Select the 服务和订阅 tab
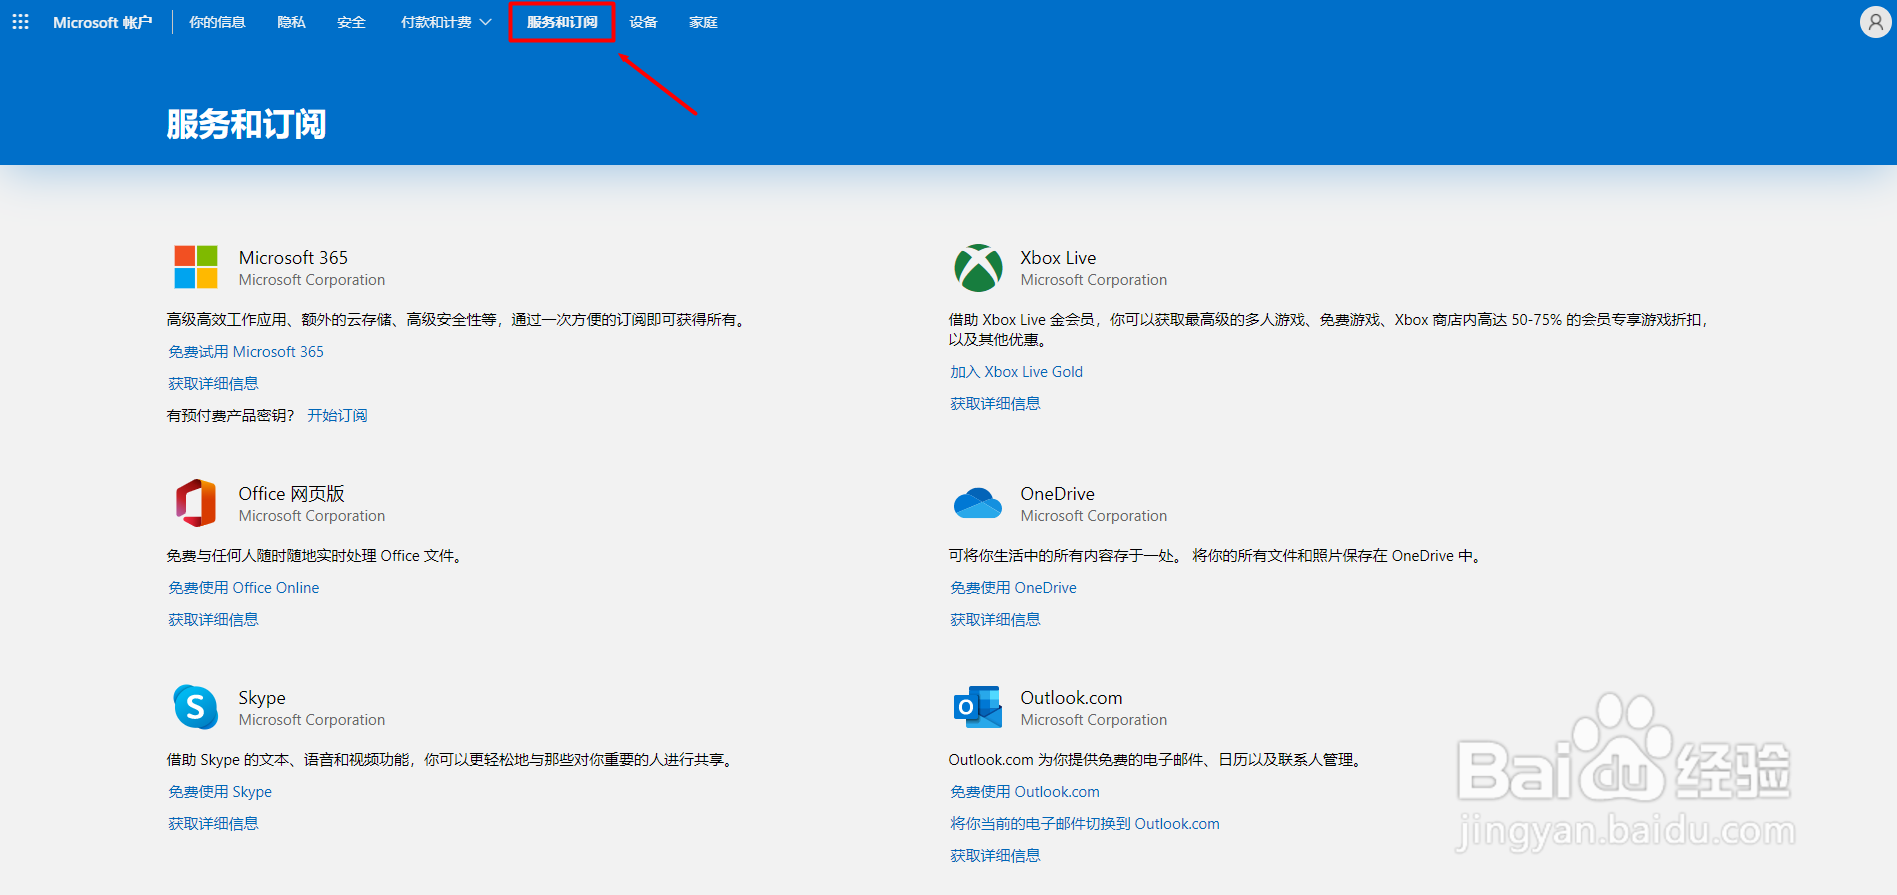1897x895 pixels. click(x=562, y=22)
